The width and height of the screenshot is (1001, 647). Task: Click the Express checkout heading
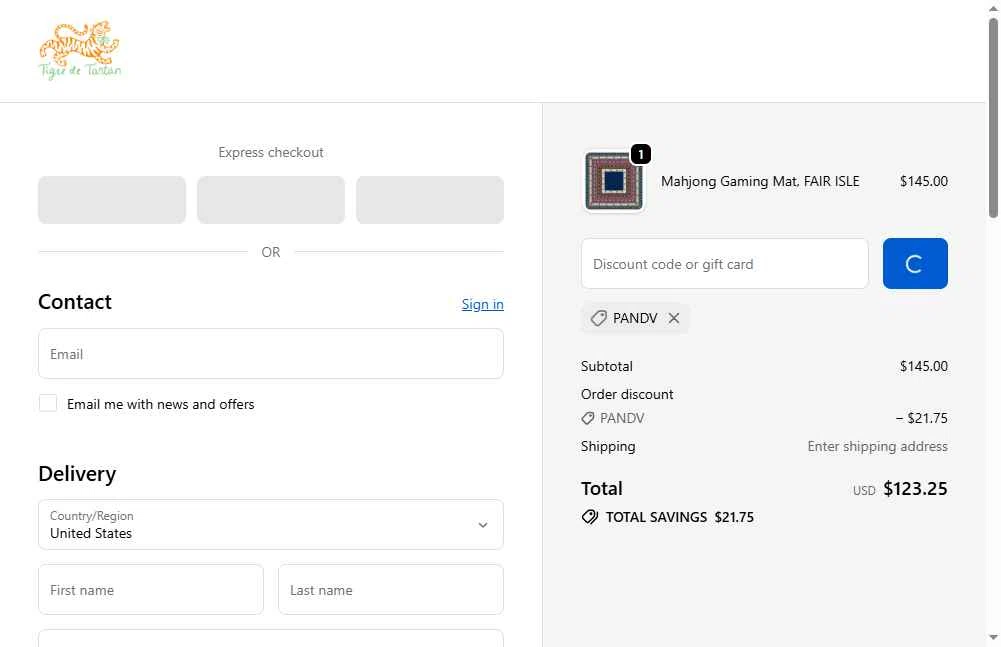(271, 152)
